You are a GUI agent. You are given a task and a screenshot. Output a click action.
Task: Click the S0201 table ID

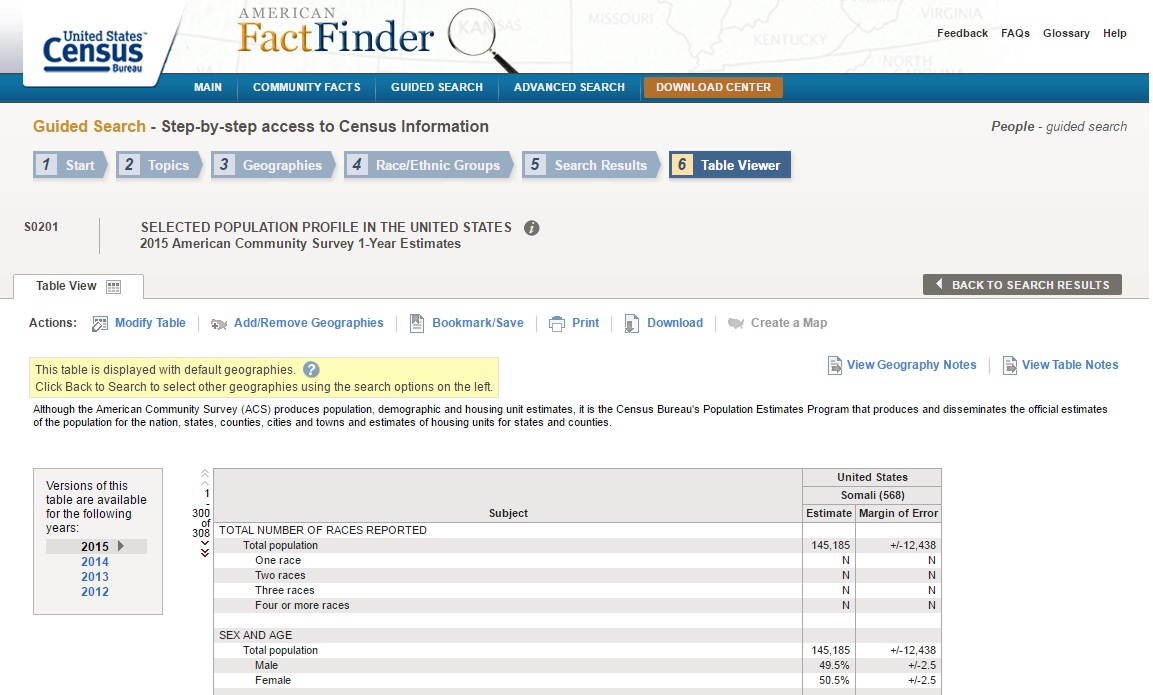(41, 227)
